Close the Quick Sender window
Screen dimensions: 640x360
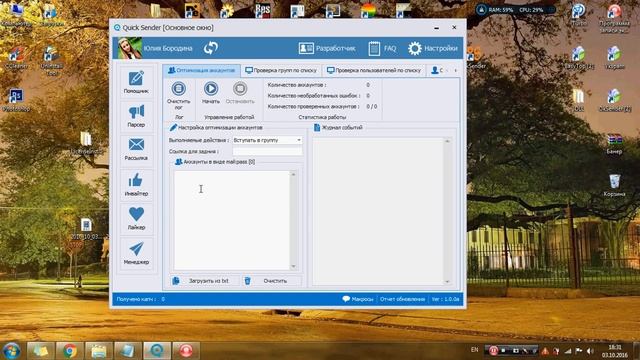(x=454, y=28)
